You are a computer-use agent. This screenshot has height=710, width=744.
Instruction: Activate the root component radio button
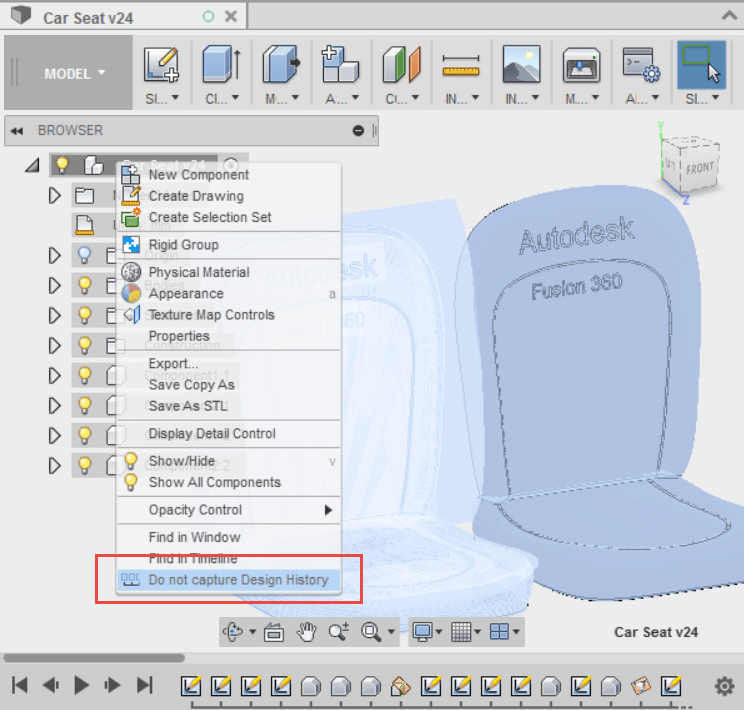231,165
